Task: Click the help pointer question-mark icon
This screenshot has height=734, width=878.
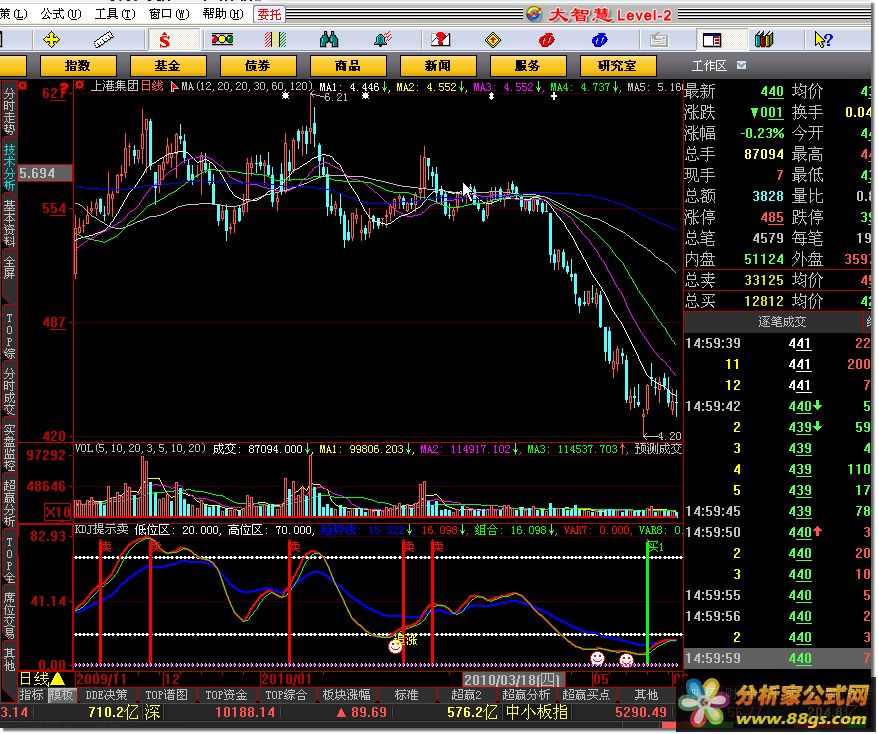Action: click(x=822, y=39)
